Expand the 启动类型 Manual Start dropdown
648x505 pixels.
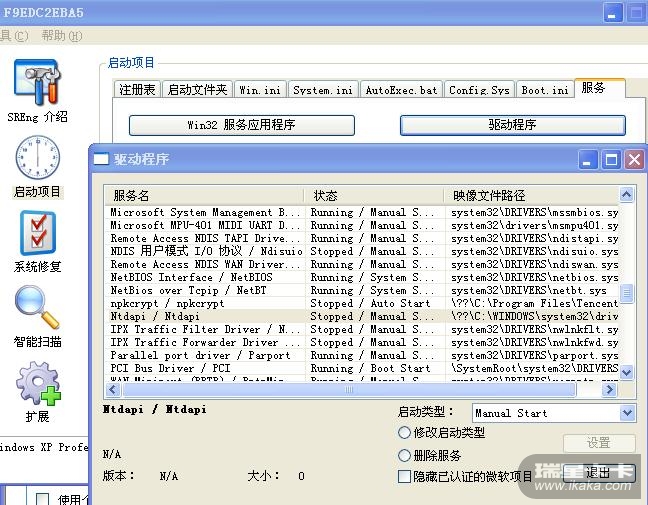(627, 413)
